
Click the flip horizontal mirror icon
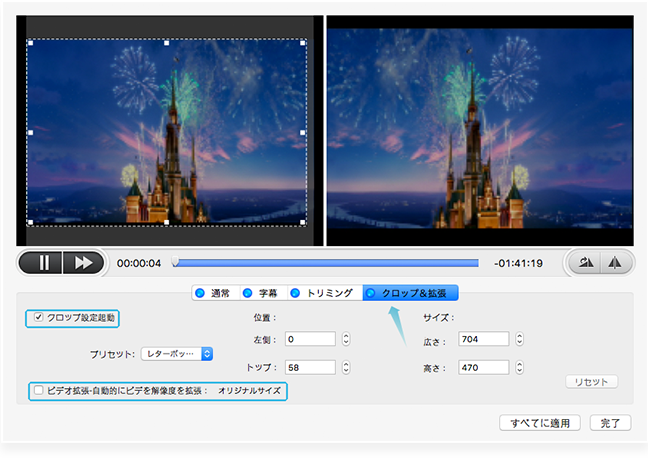coord(615,263)
